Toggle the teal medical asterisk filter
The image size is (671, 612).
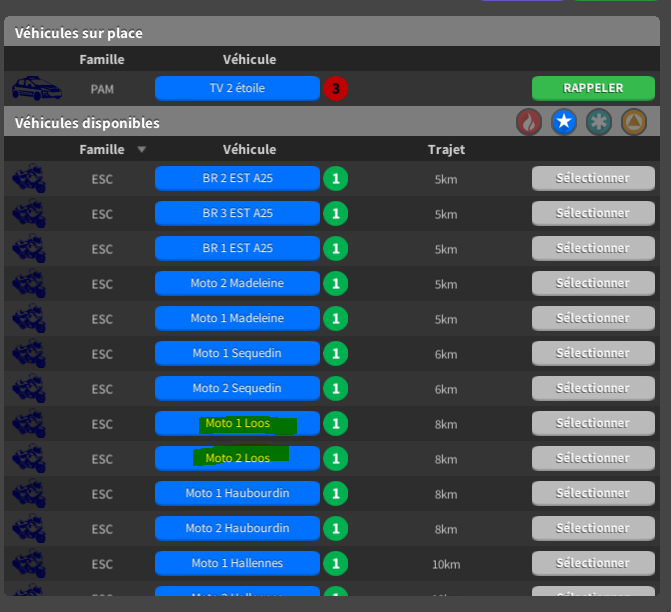[x=599, y=122]
